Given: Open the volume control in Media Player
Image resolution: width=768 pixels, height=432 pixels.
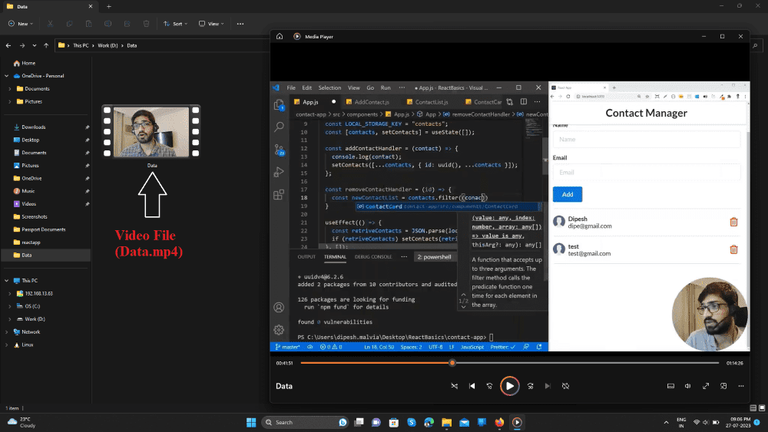Looking at the screenshot, I should (x=688, y=385).
